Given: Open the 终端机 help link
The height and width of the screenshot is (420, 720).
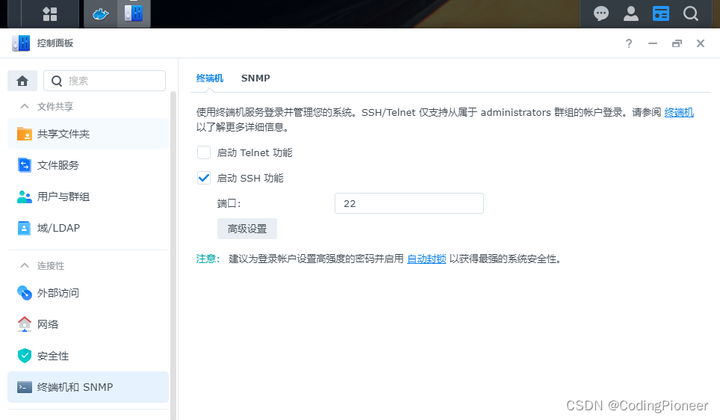Looking at the screenshot, I should click(x=679, y=112).
